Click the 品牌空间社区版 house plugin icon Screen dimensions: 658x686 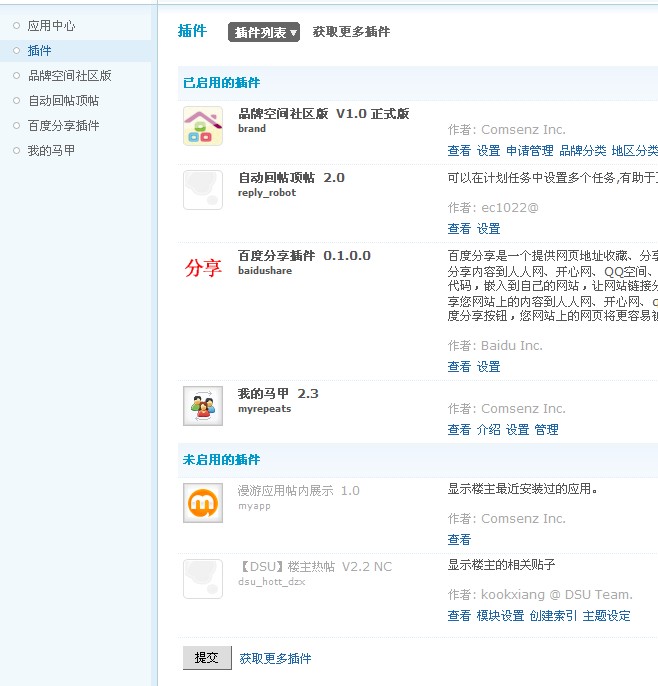click(x=203, y=126)
